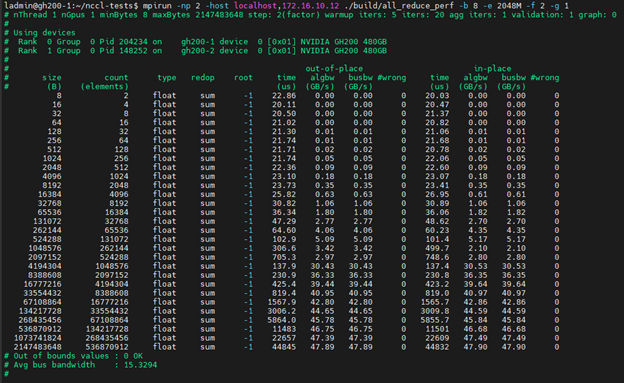Click the 'count' column header
The width and height of the screenshot is (624, 383).
click(116, 78)
